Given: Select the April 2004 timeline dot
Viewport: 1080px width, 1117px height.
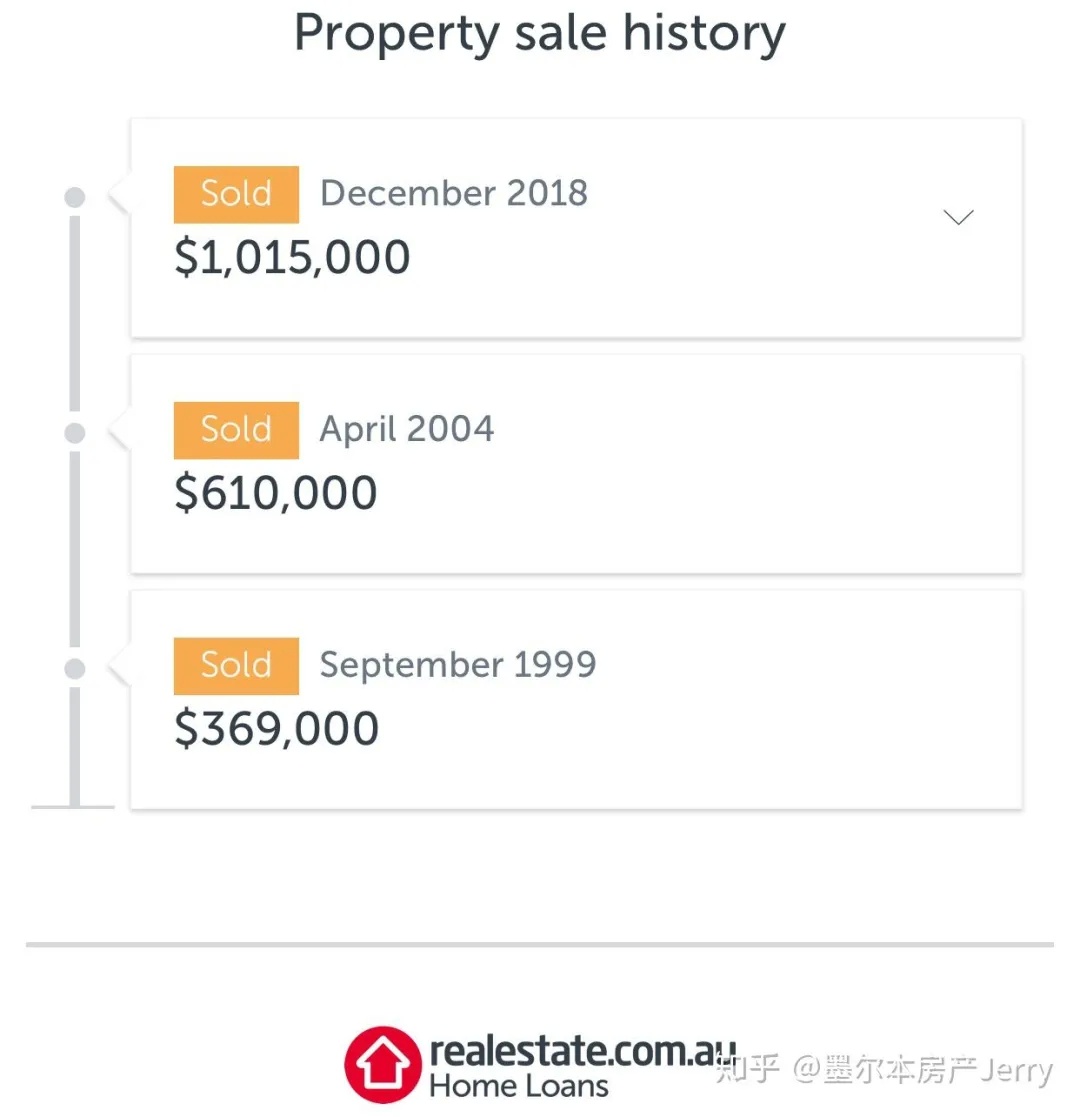Looking at the screenshot, I should [75, 433].
